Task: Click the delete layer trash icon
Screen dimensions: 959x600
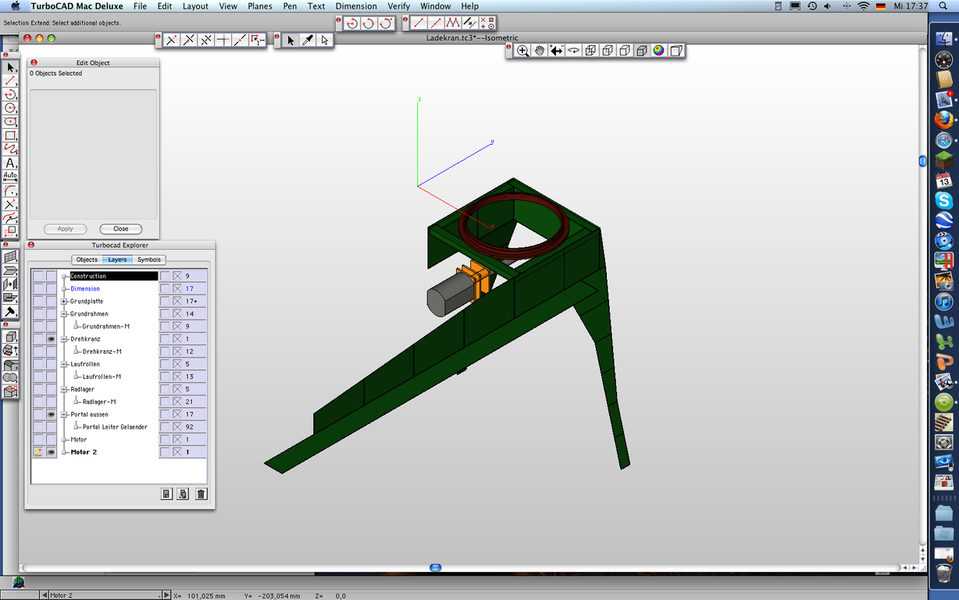Action: (201, 493)
